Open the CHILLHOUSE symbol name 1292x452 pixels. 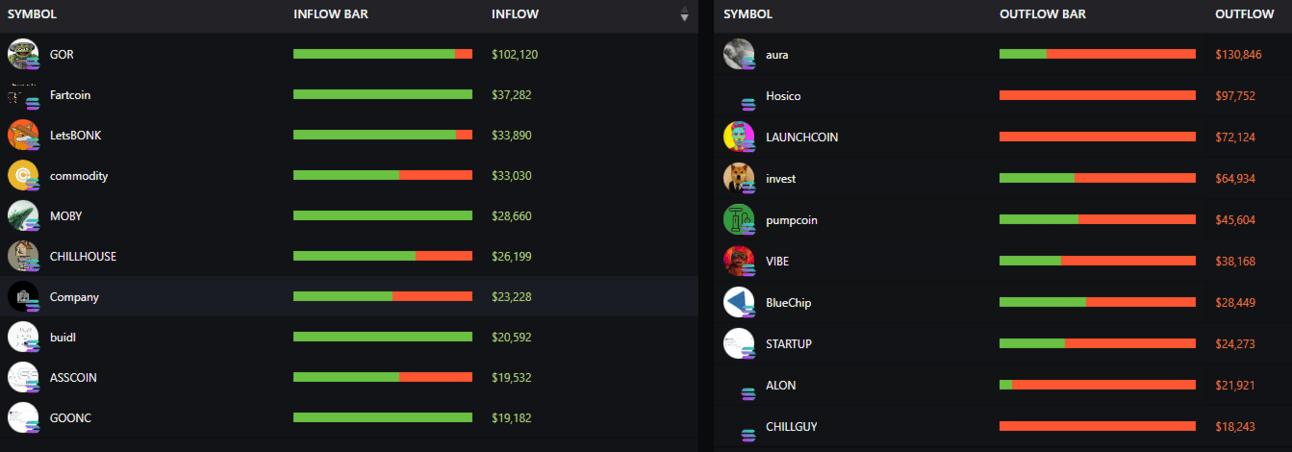click(83, 256)
